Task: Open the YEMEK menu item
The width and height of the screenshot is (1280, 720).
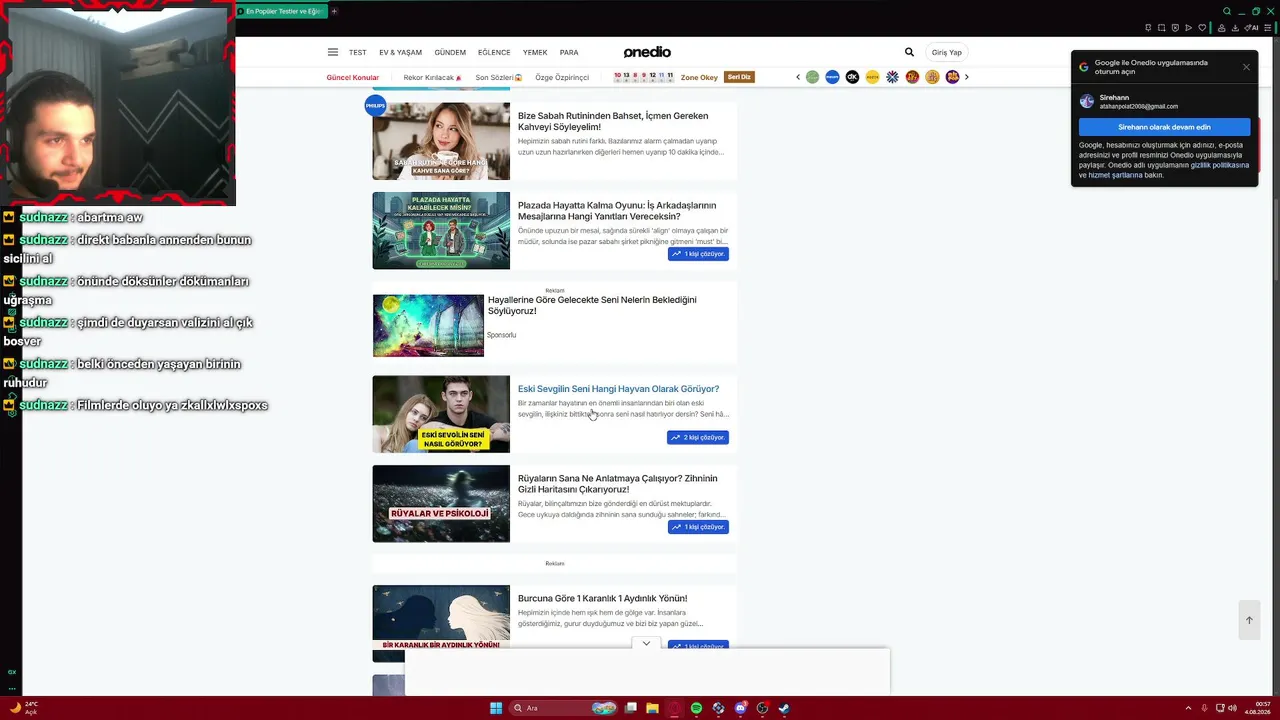Action: 535,52
